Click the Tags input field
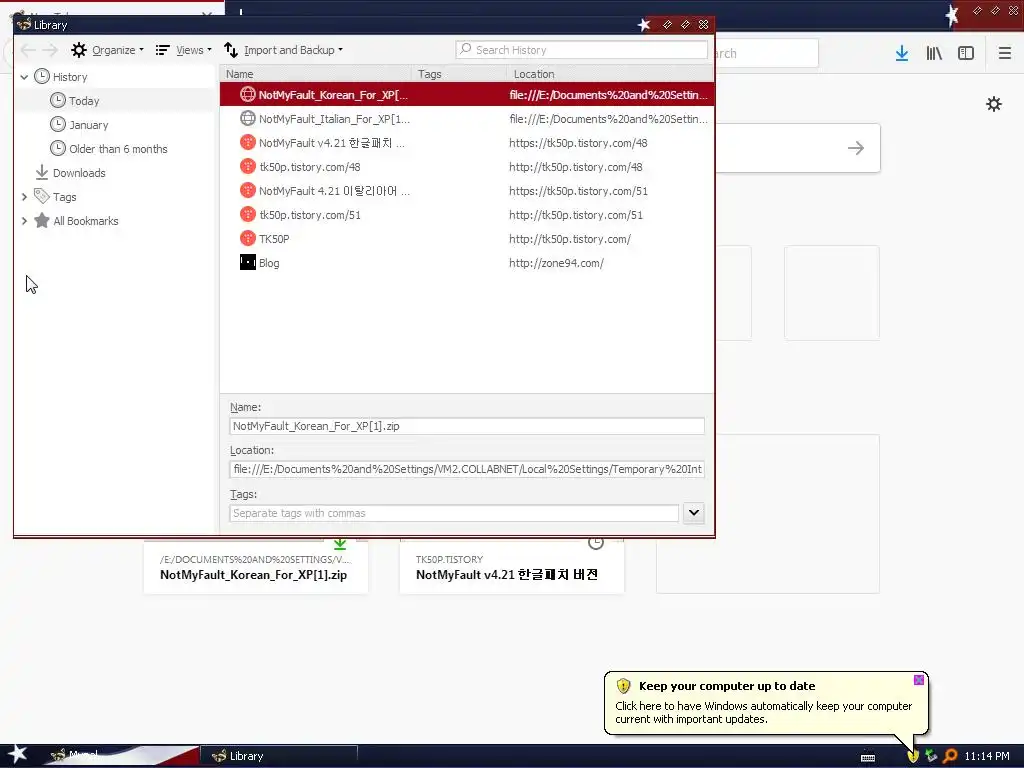 point(454,513)
